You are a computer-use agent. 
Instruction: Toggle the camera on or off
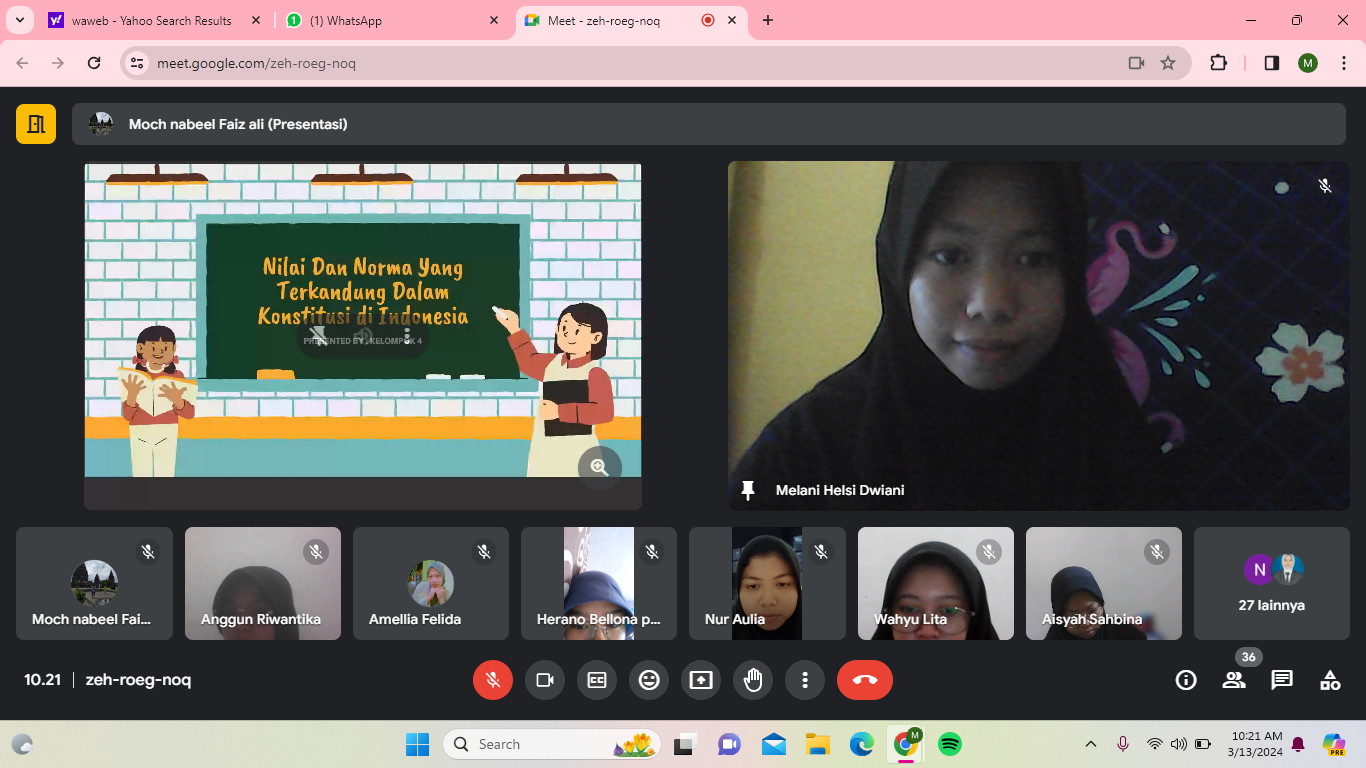(x=545, y=680)
